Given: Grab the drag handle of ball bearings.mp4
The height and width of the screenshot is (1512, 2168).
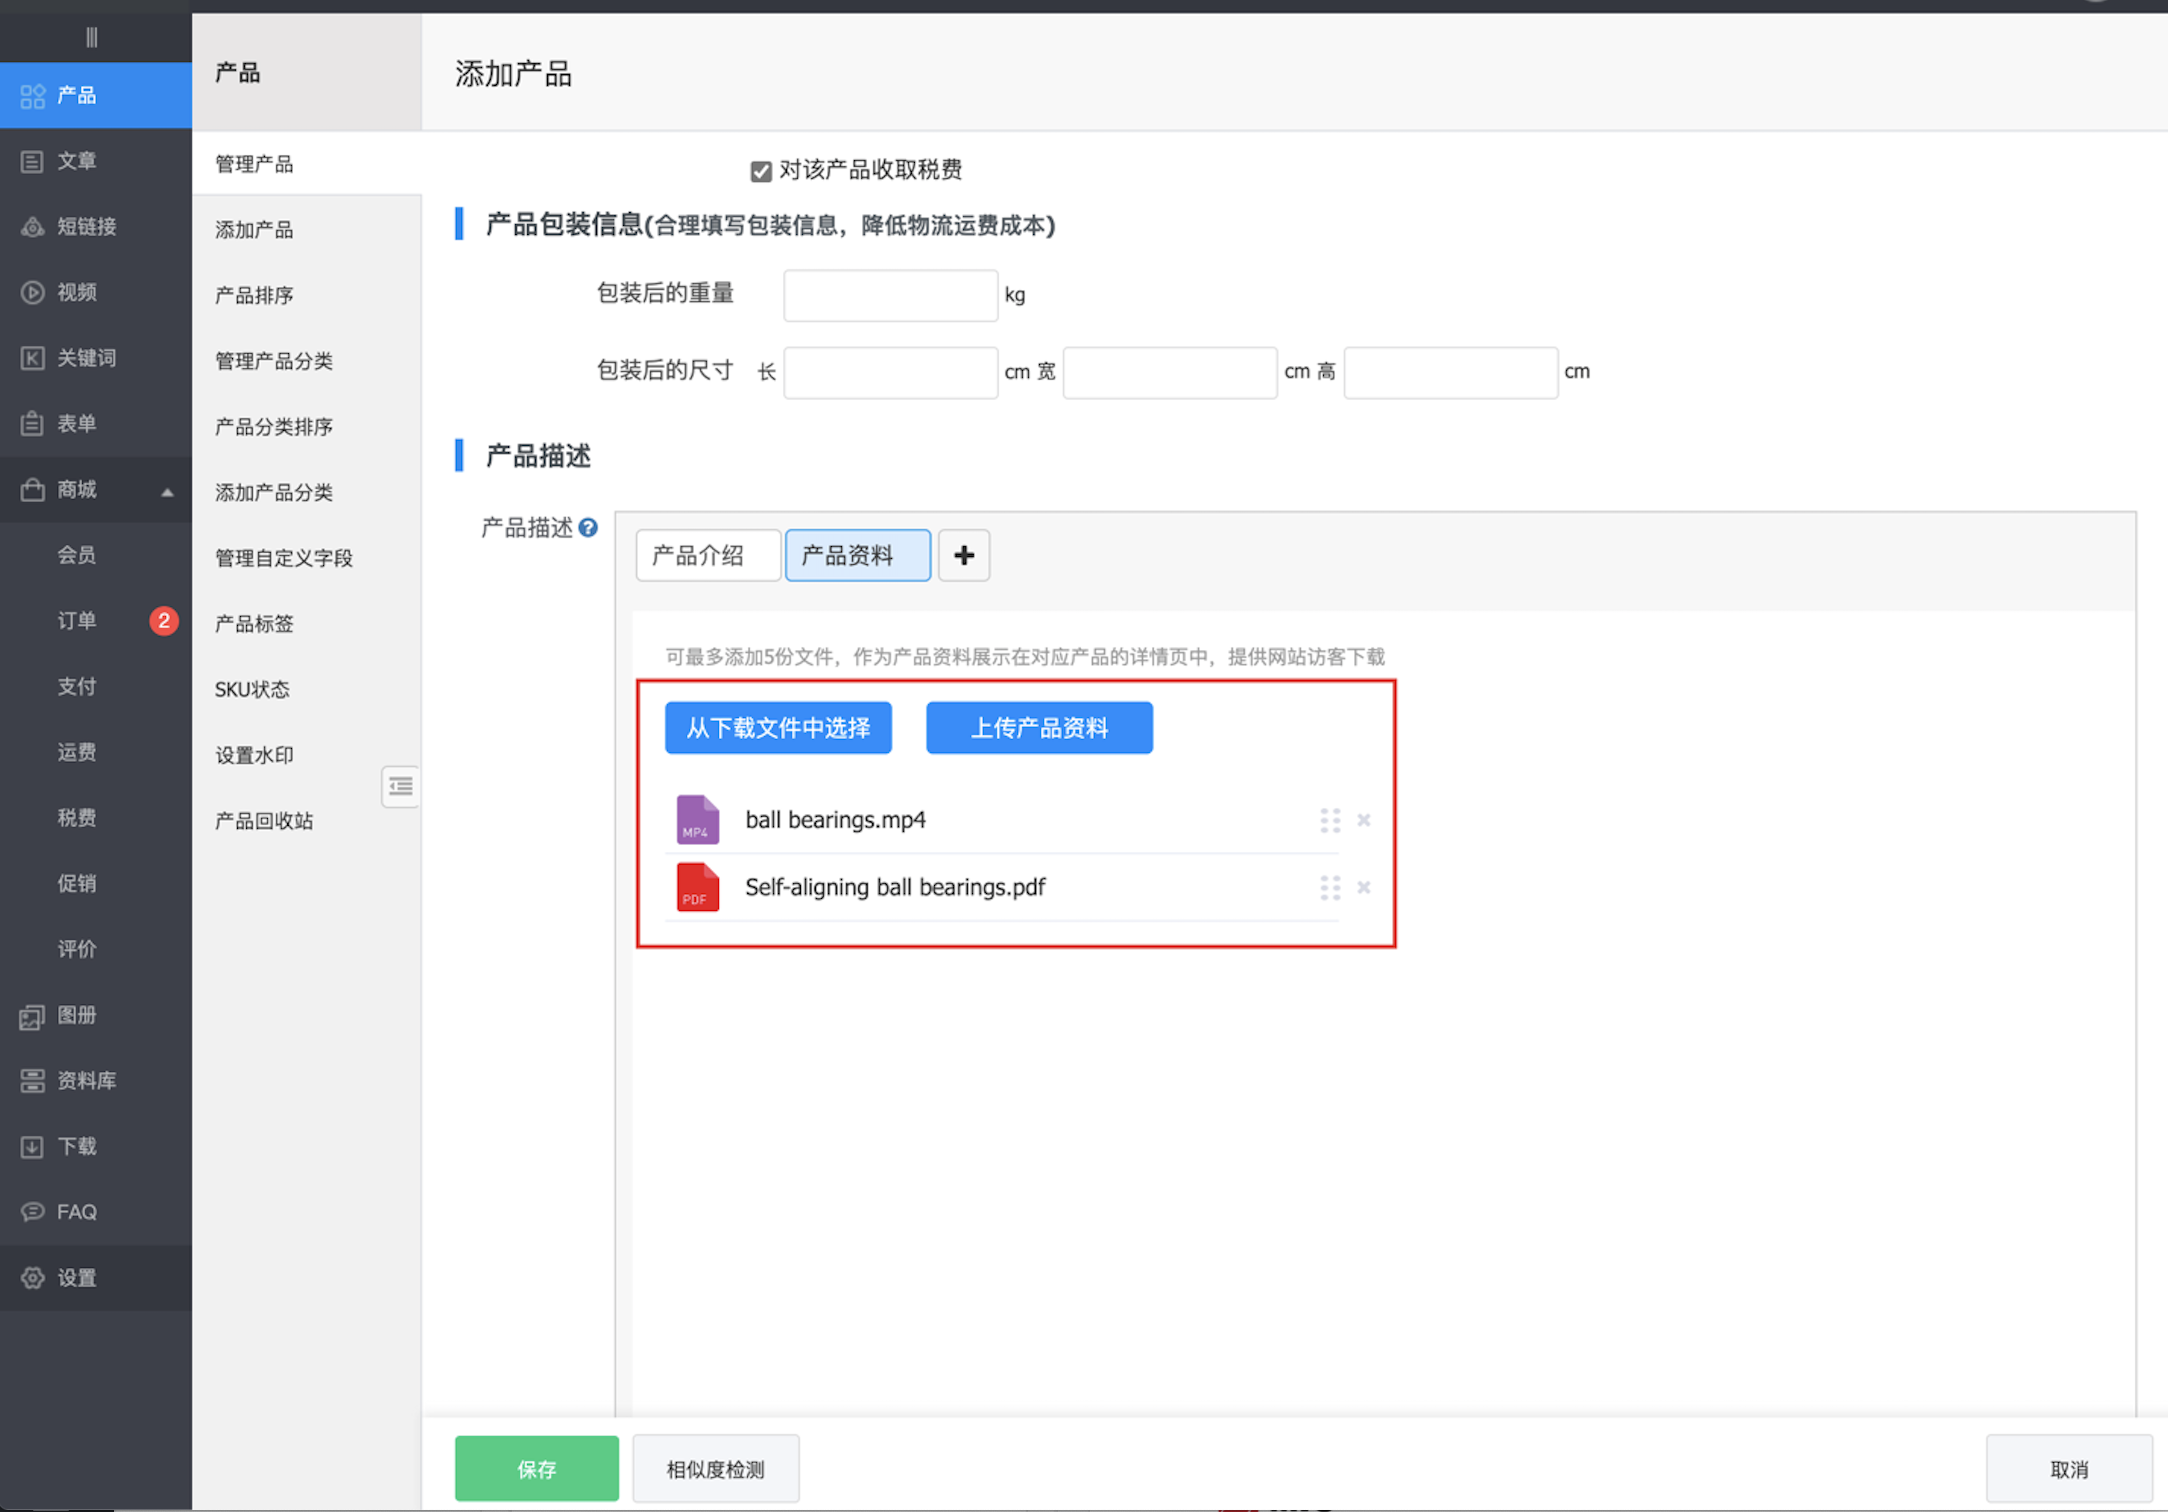Looking at the screenshot, I should tap(1330, 820).
